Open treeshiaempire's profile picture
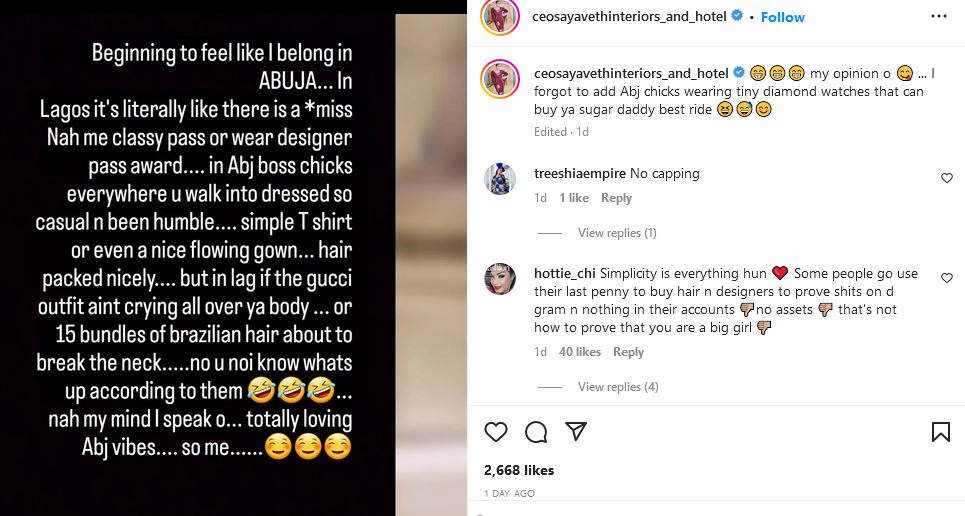This screenshot has width=965, height=516. click(x=500, y=180)
